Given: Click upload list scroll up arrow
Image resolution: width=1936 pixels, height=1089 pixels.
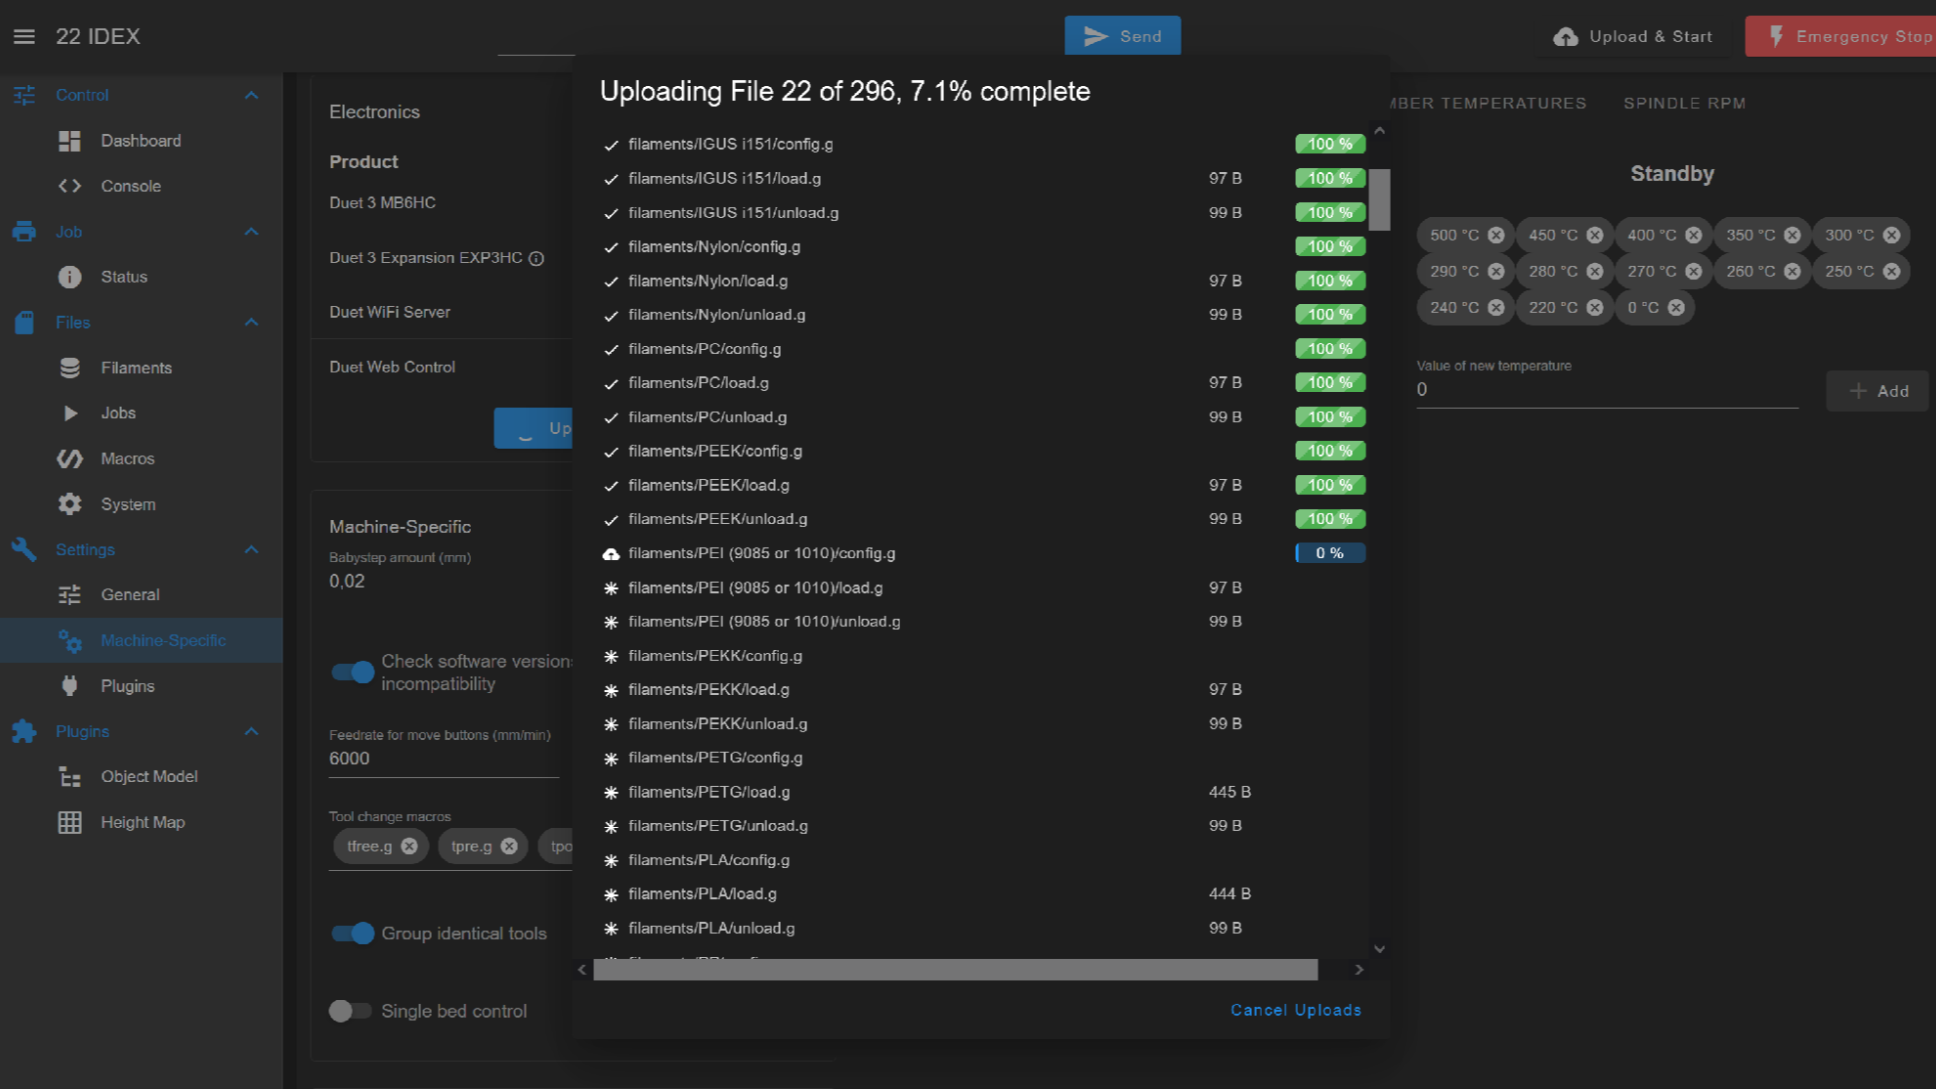Looking at the screenshot, I should (1380, 131).
